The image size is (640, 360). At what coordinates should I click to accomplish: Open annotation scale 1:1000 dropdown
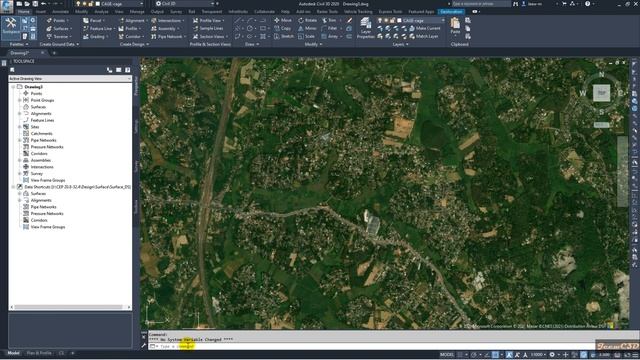[538, 355]
